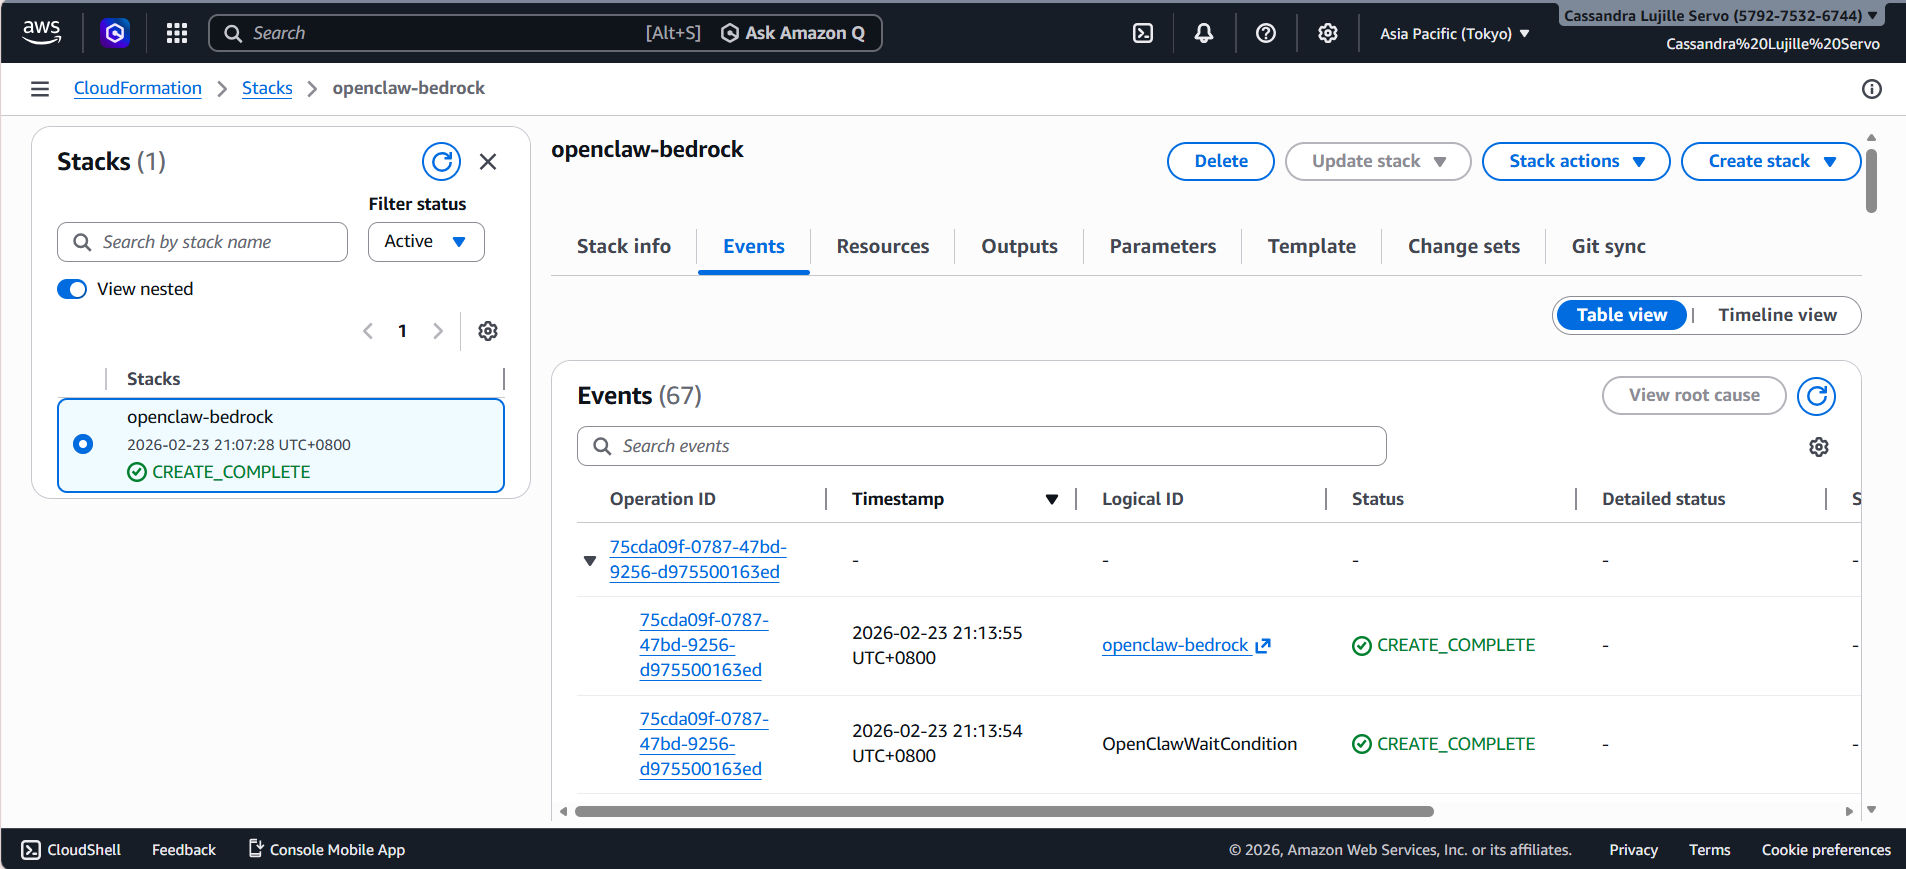Switch to Table view
Image resolution: width=1906 pixels, height=869 pixels.
point(1622,315)
